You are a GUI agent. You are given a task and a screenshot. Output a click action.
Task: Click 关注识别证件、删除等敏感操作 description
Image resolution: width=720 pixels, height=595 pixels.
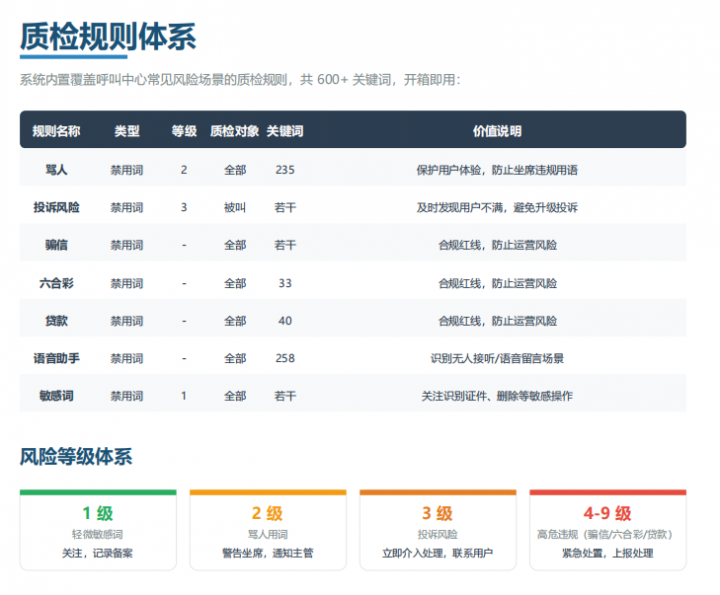497,396
